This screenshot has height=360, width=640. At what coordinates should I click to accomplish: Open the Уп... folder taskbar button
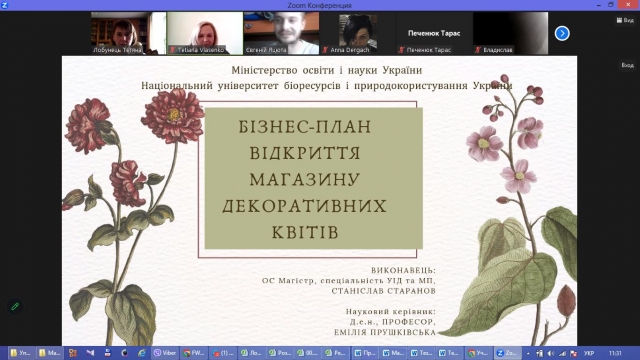coord(21,353)
